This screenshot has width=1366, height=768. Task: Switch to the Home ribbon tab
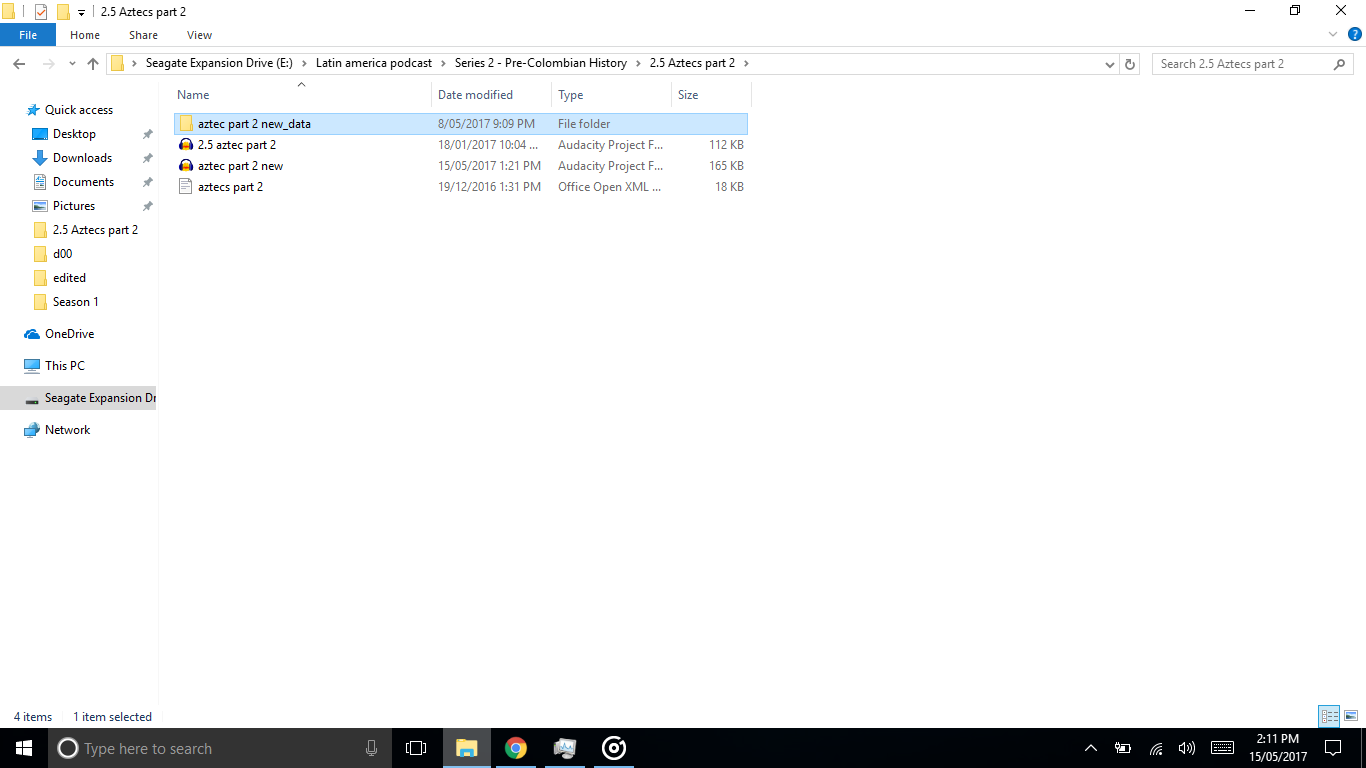85,35
